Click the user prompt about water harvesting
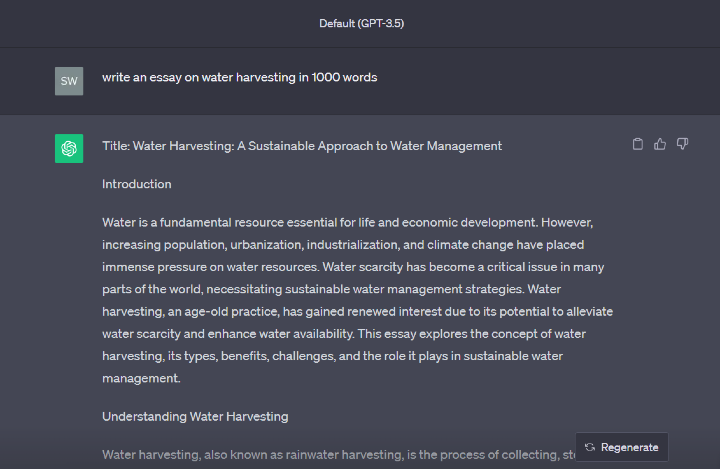Screen dimensions: 720x469 pyautogui.click(x=239, y=77)
